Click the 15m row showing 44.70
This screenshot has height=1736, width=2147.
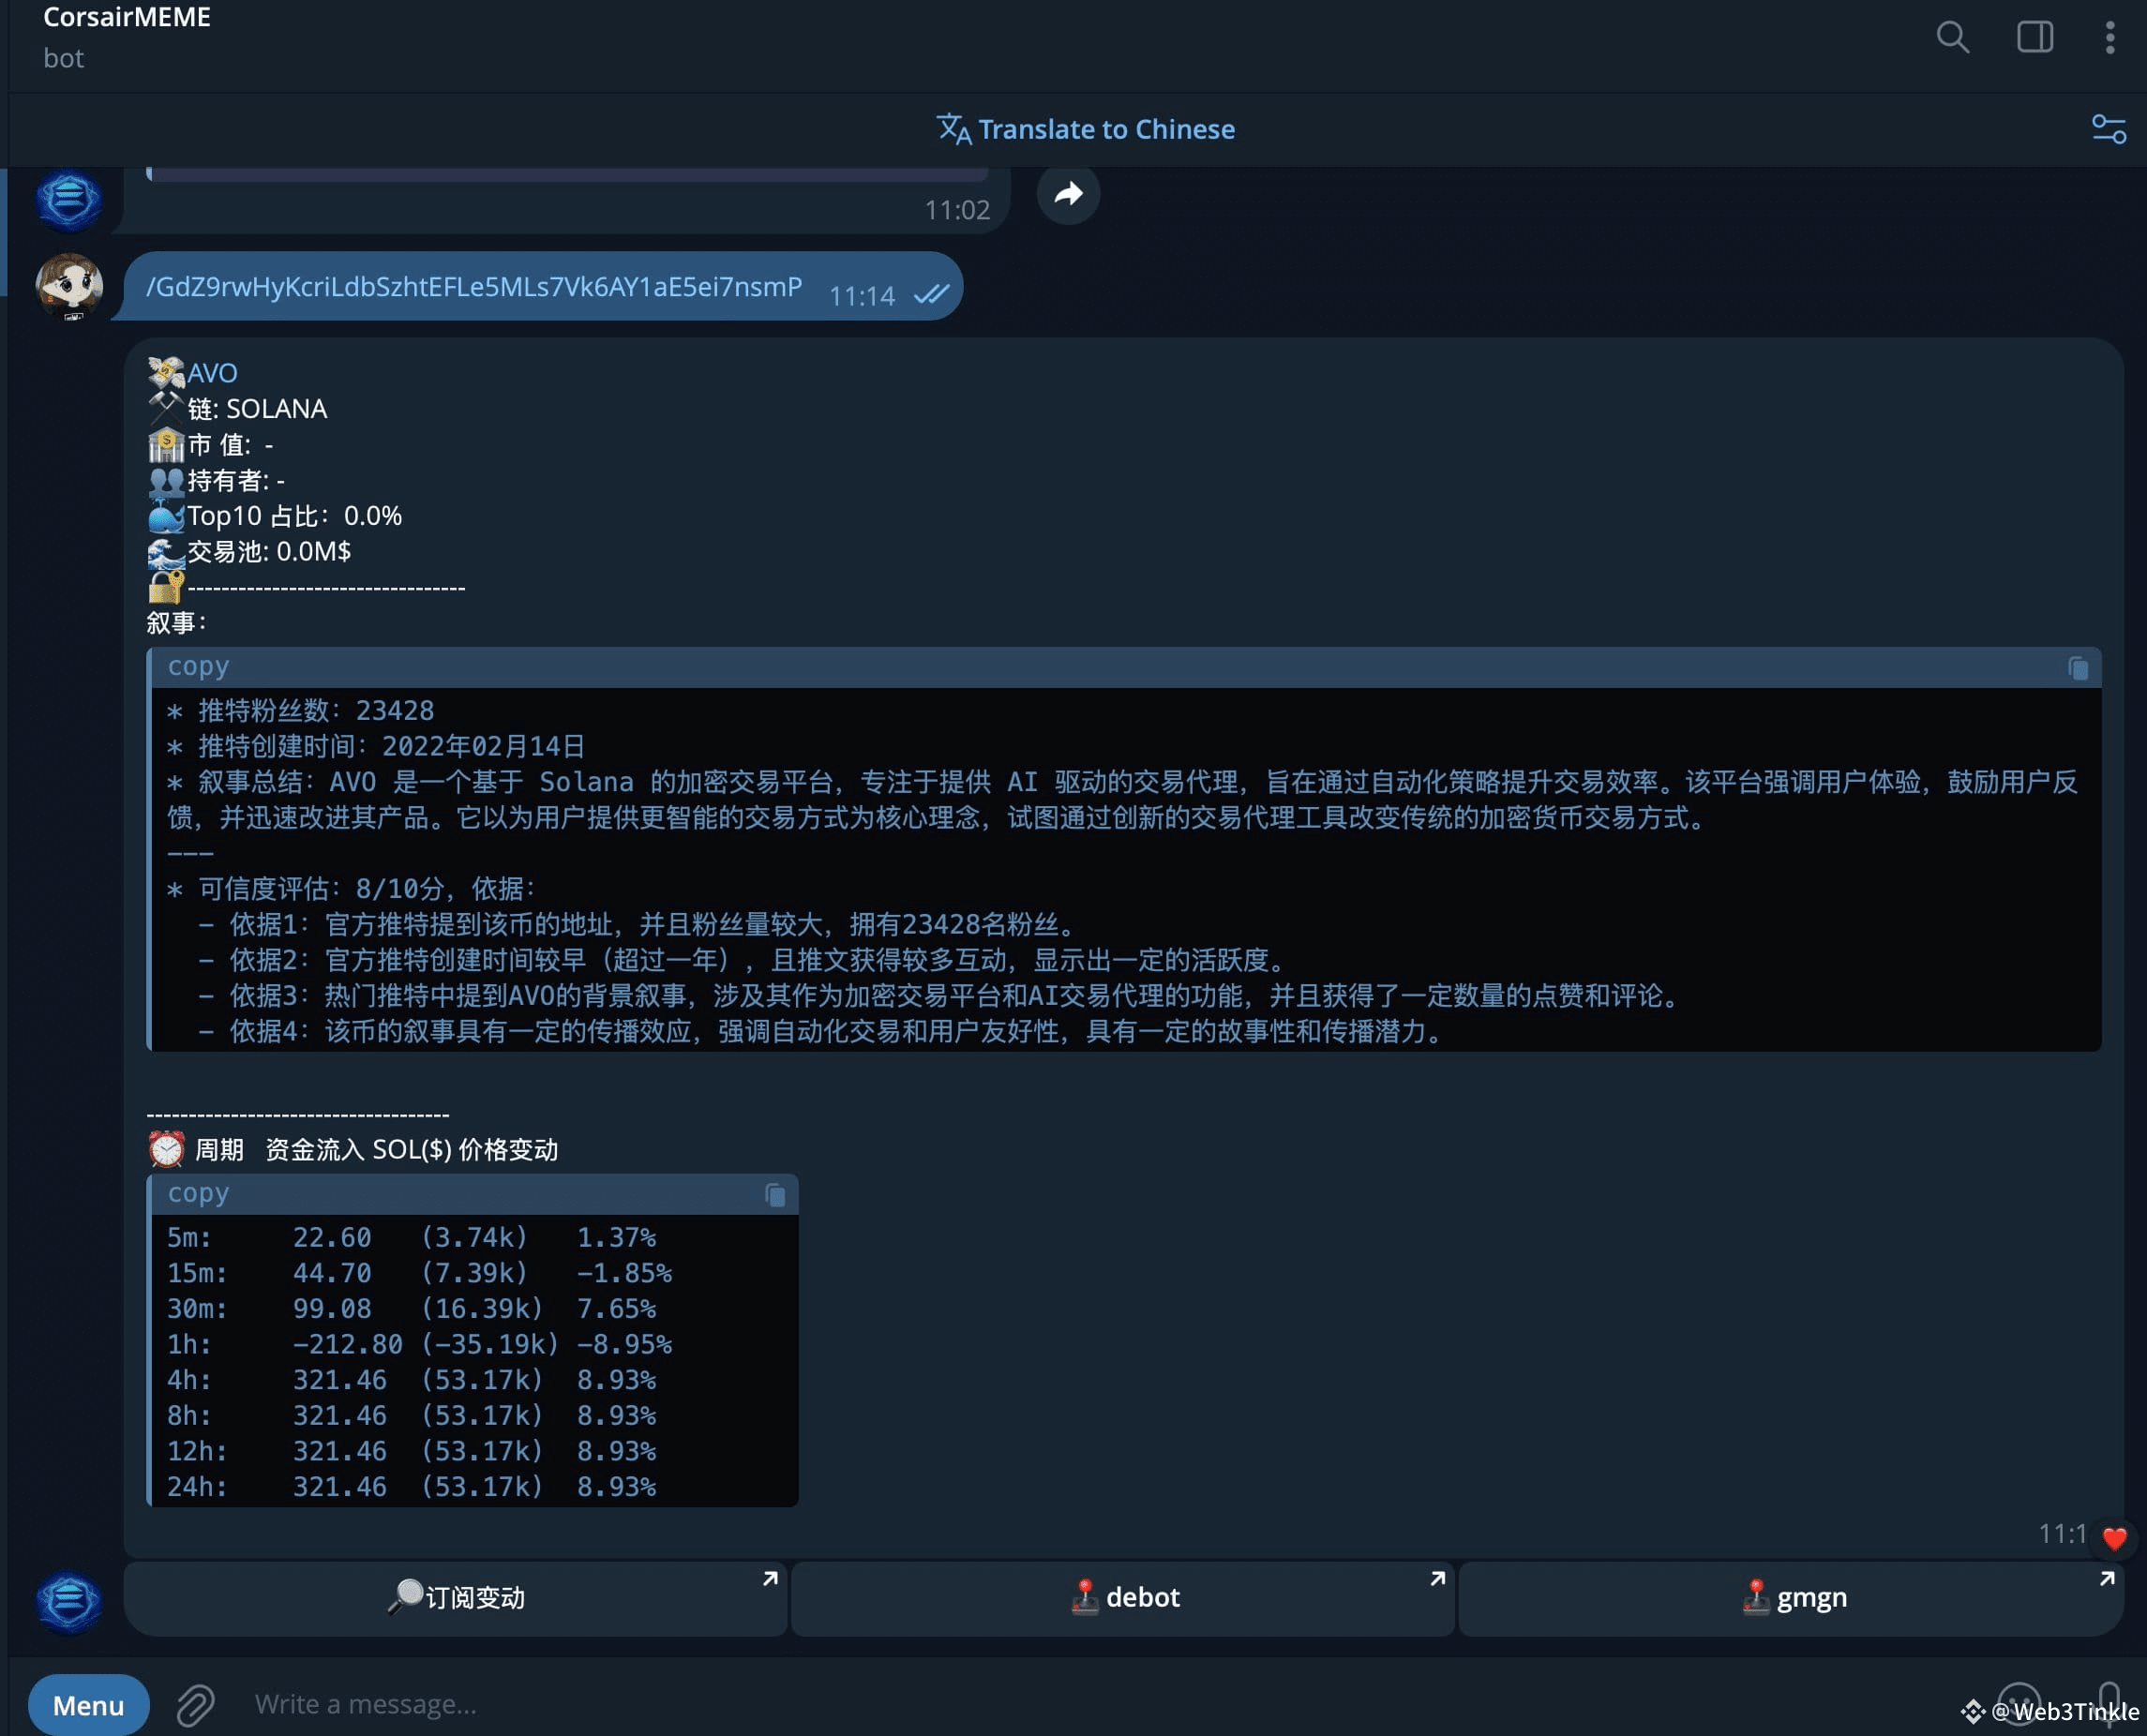point(420,1274)
